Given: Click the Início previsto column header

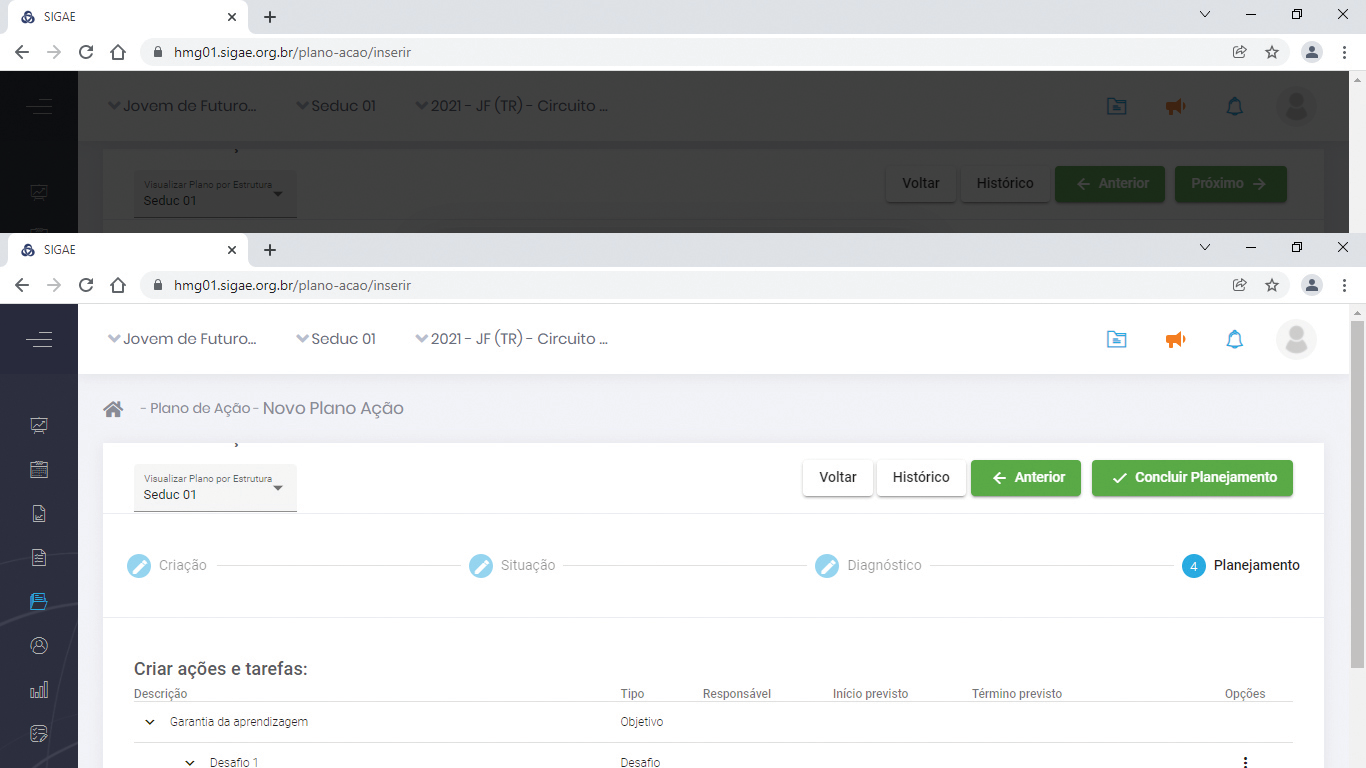Looking at the screenshot, I should click(870, 694).
